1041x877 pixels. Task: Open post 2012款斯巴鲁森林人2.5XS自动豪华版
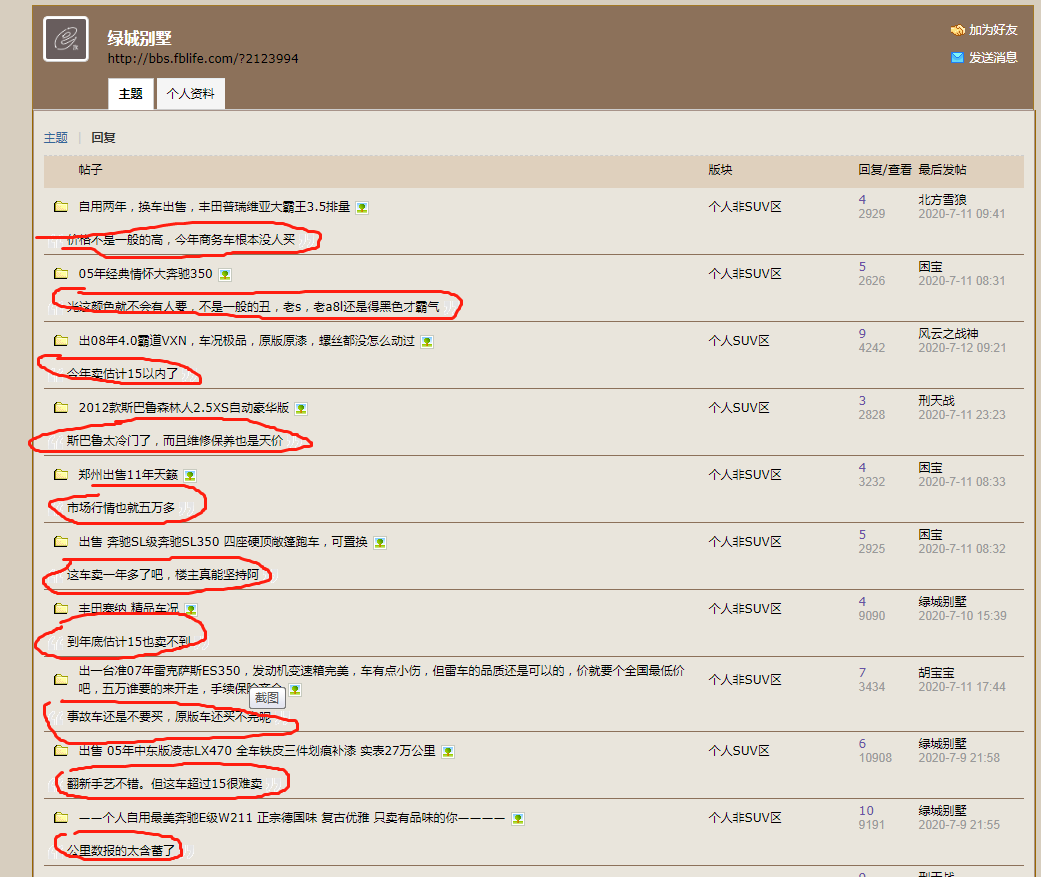184,408
